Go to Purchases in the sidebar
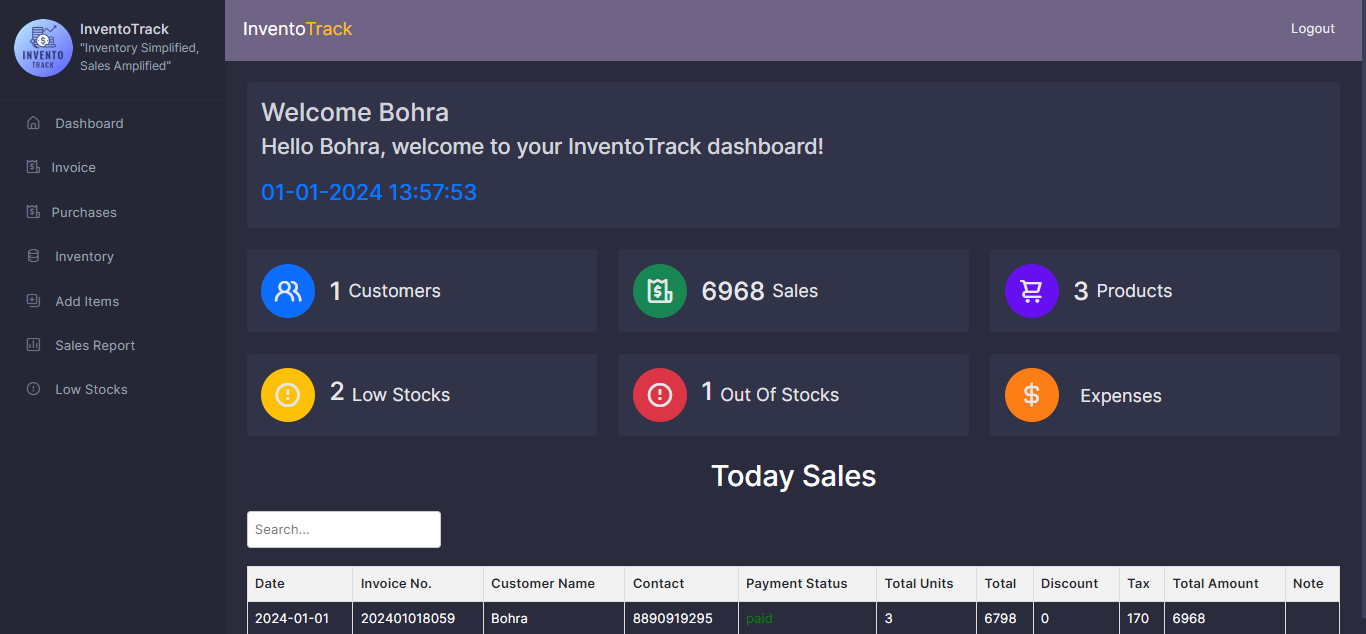Viewport: 1366px width, 634px height. point(84,212)
